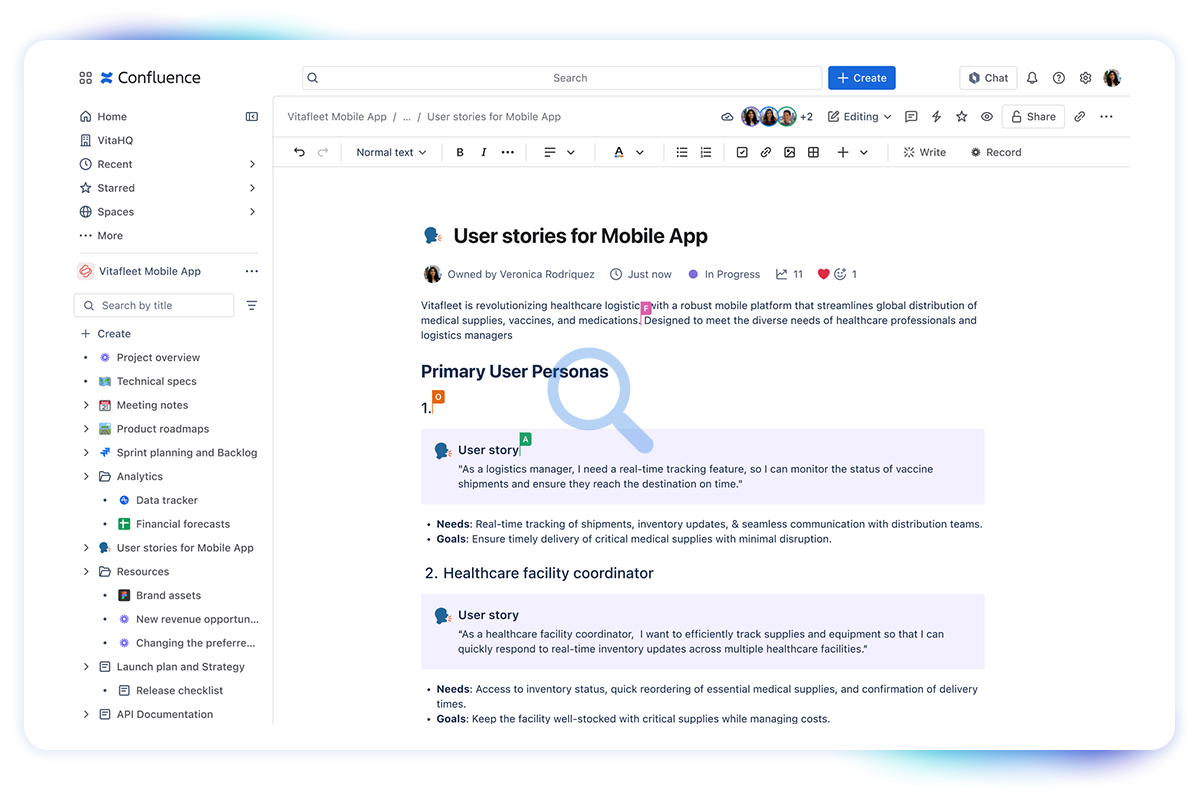The width and height of the screenshot is (1200, 800).
Task: Open more text formatting options
Action: click(x=508, y=153)
